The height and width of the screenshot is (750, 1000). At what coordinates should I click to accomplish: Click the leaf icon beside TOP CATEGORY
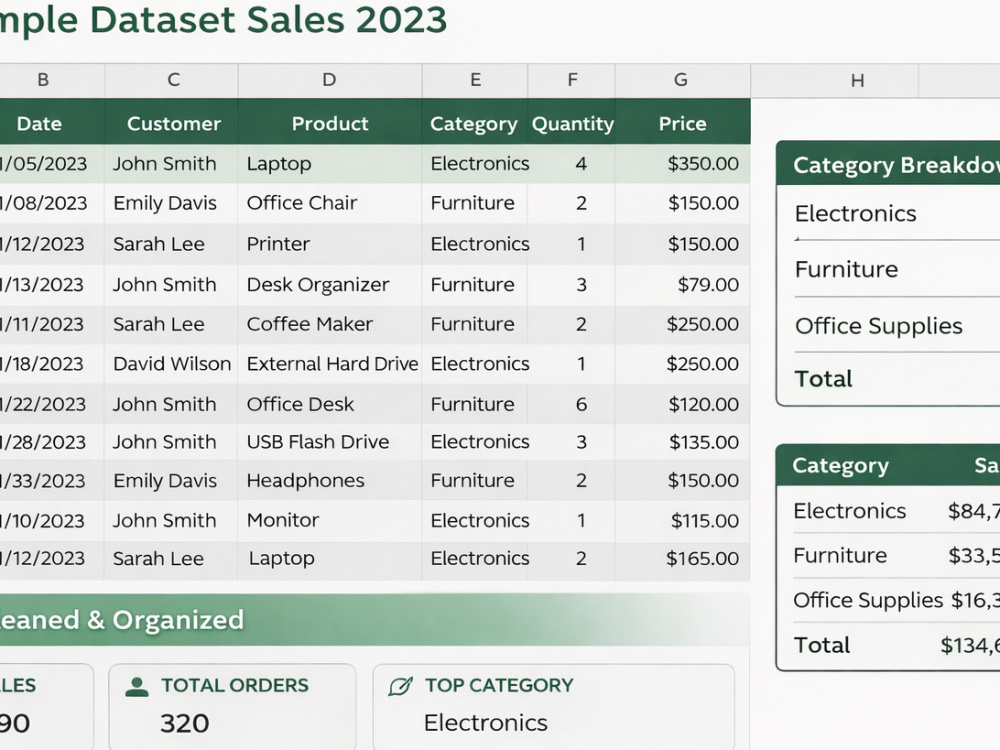tap(401, 686)
